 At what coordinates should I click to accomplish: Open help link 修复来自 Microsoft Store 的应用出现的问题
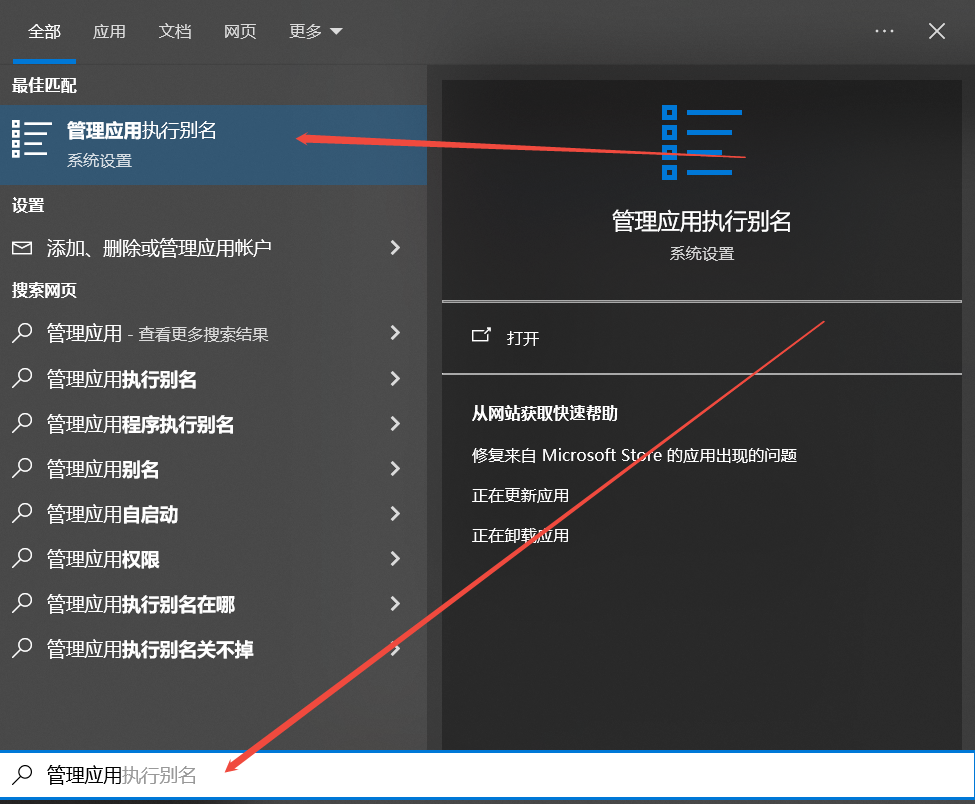(634, 456)
